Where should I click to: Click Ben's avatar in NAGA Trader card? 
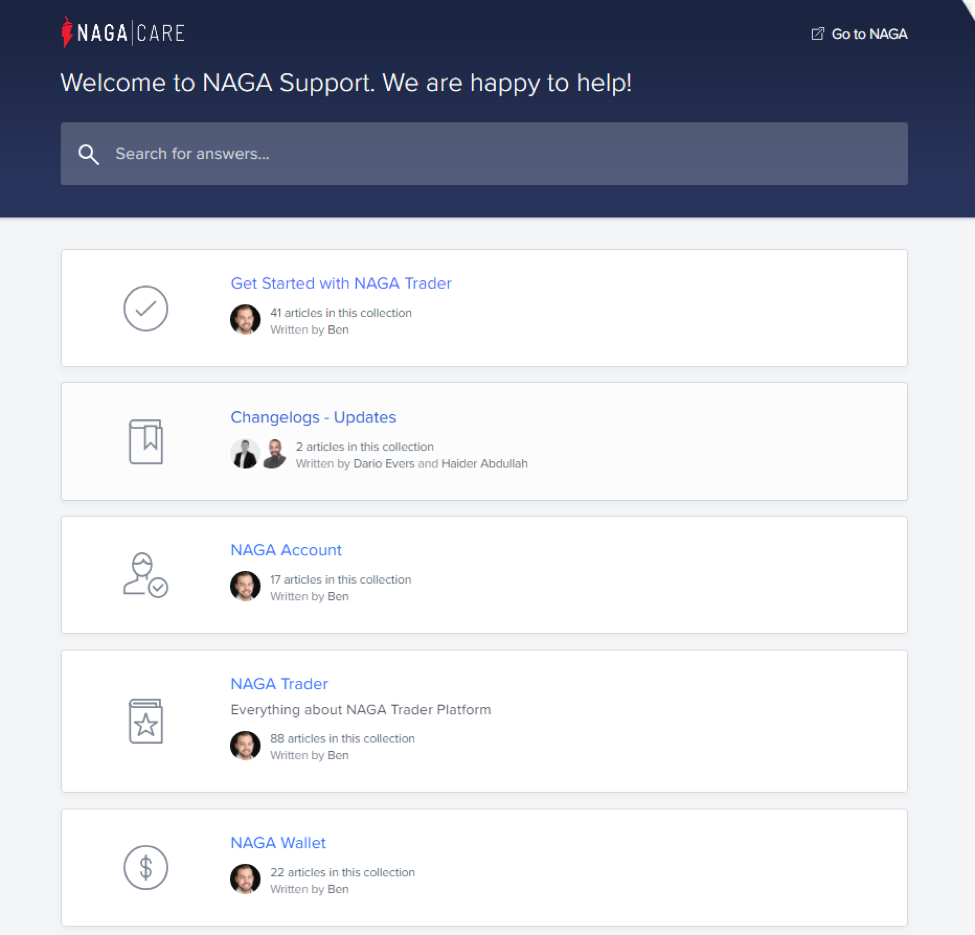click(245, 745)
